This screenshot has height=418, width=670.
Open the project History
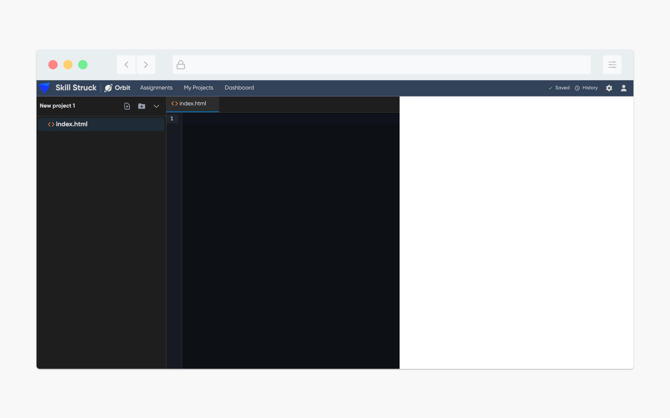586,88
